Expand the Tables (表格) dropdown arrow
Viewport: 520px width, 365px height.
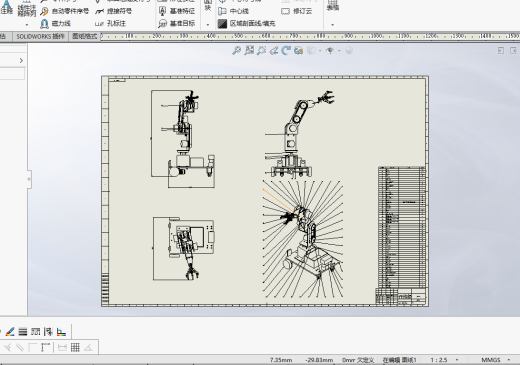pyautogui.click(x=332, y=25)
